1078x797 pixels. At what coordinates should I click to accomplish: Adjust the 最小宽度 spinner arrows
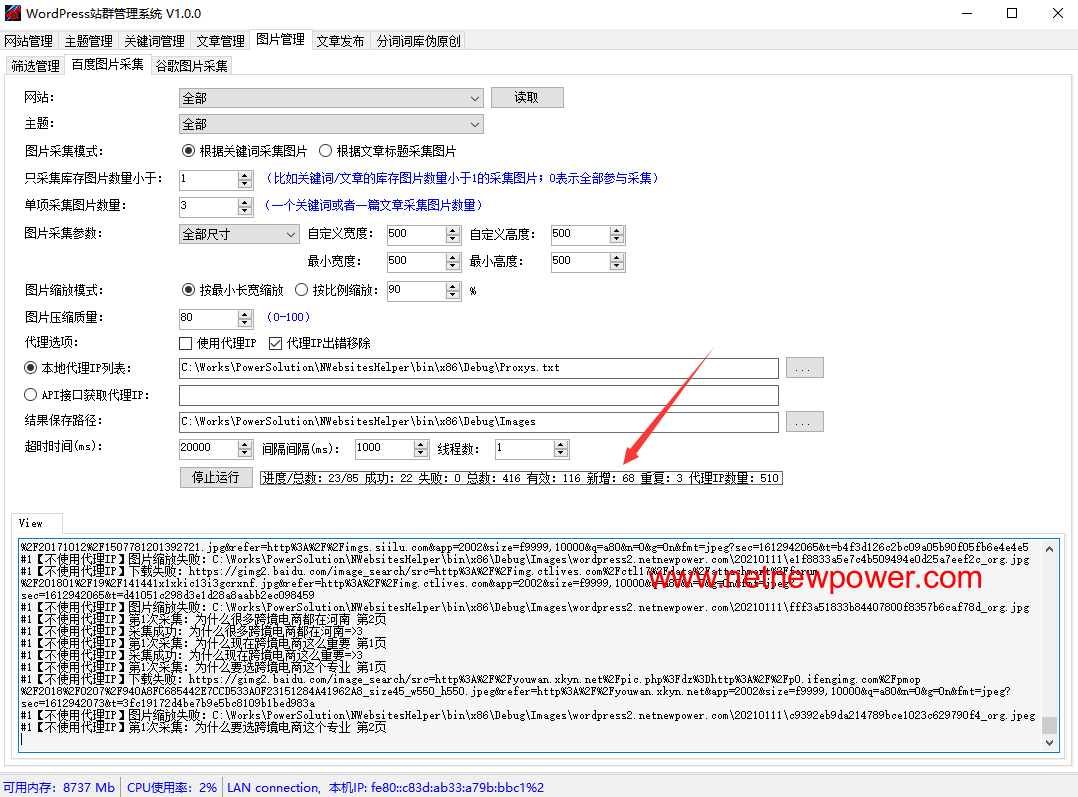click(x=452, y=261)
